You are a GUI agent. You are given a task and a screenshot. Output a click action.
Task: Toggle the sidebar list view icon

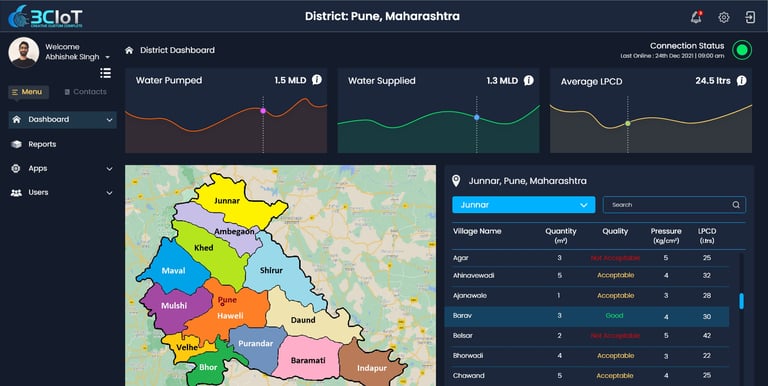click(x=105, y=73)
